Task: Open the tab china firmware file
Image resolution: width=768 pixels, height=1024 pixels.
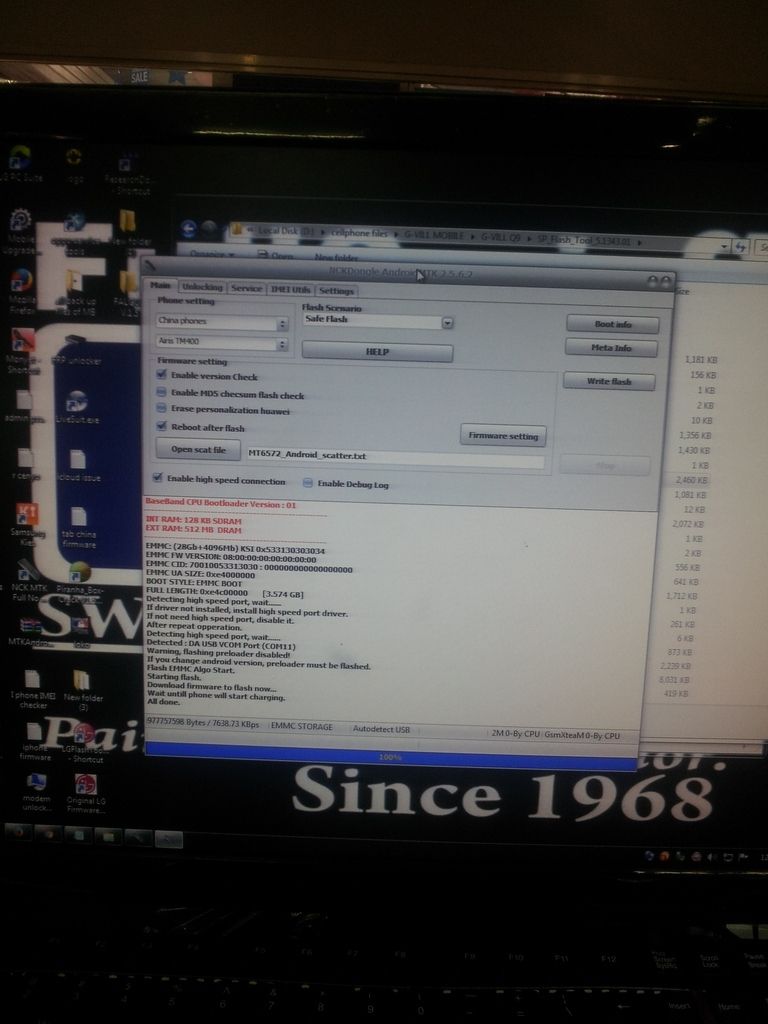Action: tap(78, 518)
